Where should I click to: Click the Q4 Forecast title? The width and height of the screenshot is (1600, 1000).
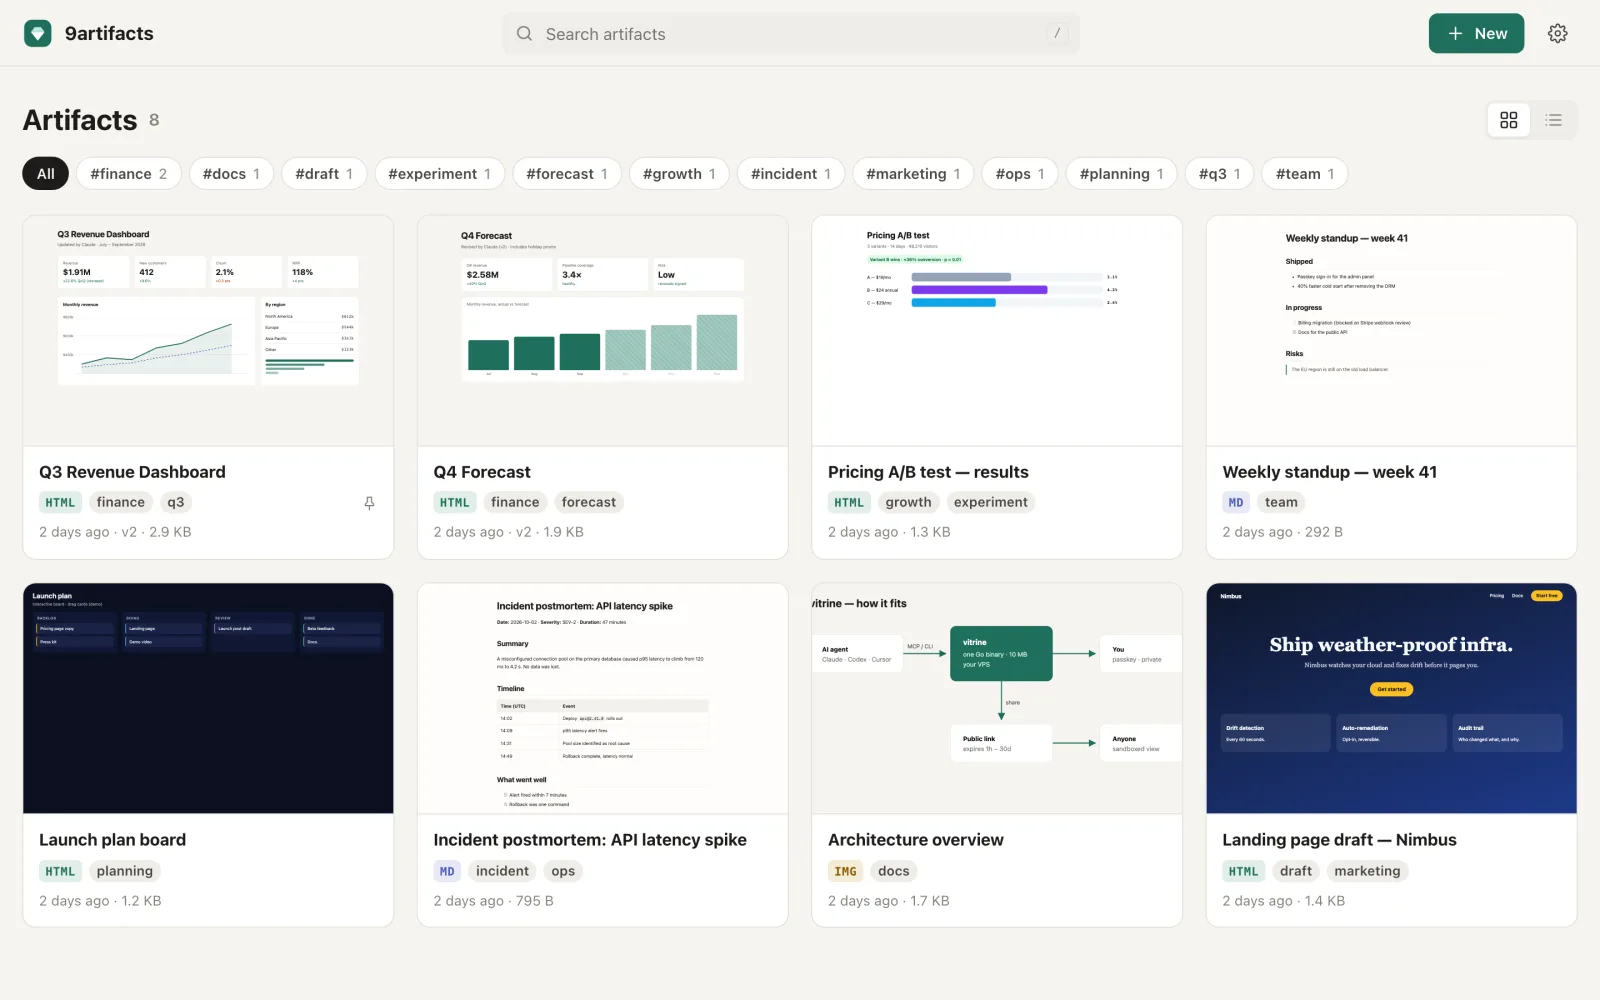tap(482, 472)
